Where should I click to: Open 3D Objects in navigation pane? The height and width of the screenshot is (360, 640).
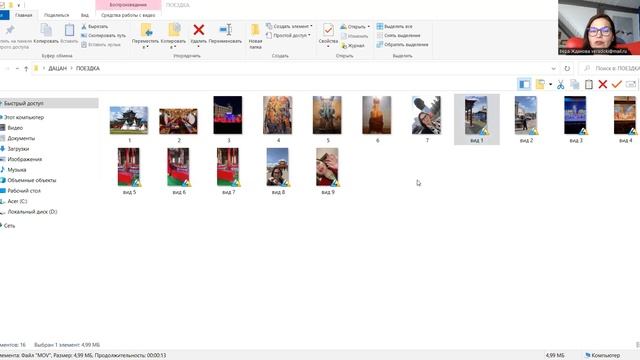pos(31,180)
